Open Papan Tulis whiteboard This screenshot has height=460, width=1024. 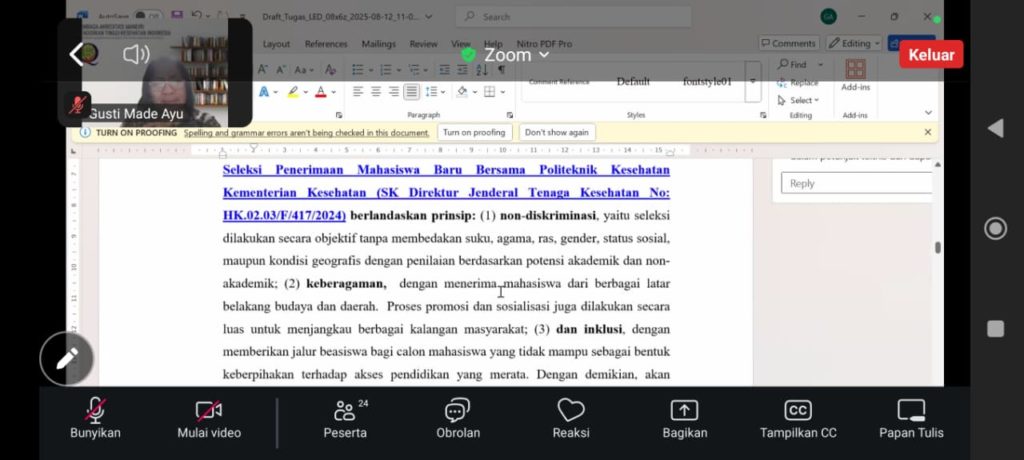[x=911, y=419]
